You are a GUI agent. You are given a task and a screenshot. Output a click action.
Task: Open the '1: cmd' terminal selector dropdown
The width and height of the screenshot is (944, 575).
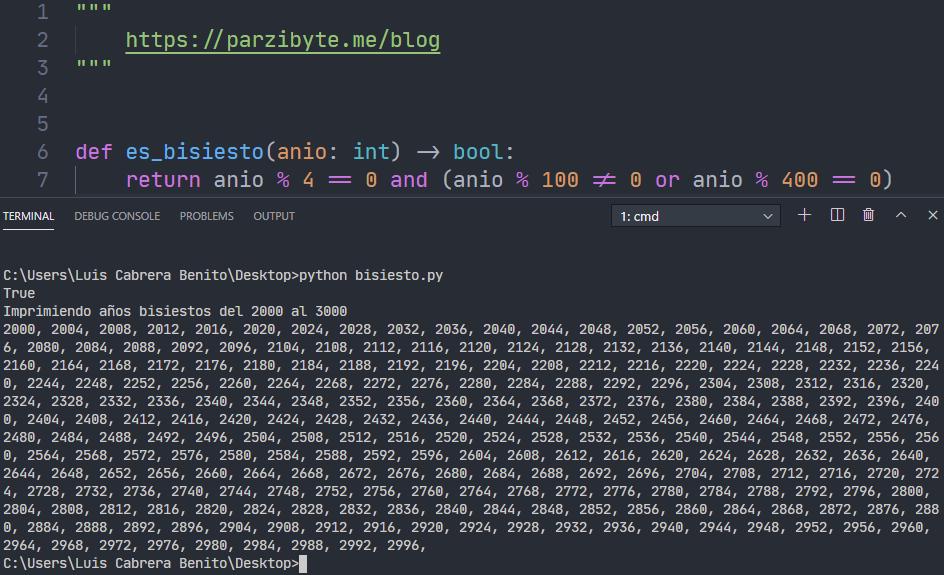tap(696, 216)
